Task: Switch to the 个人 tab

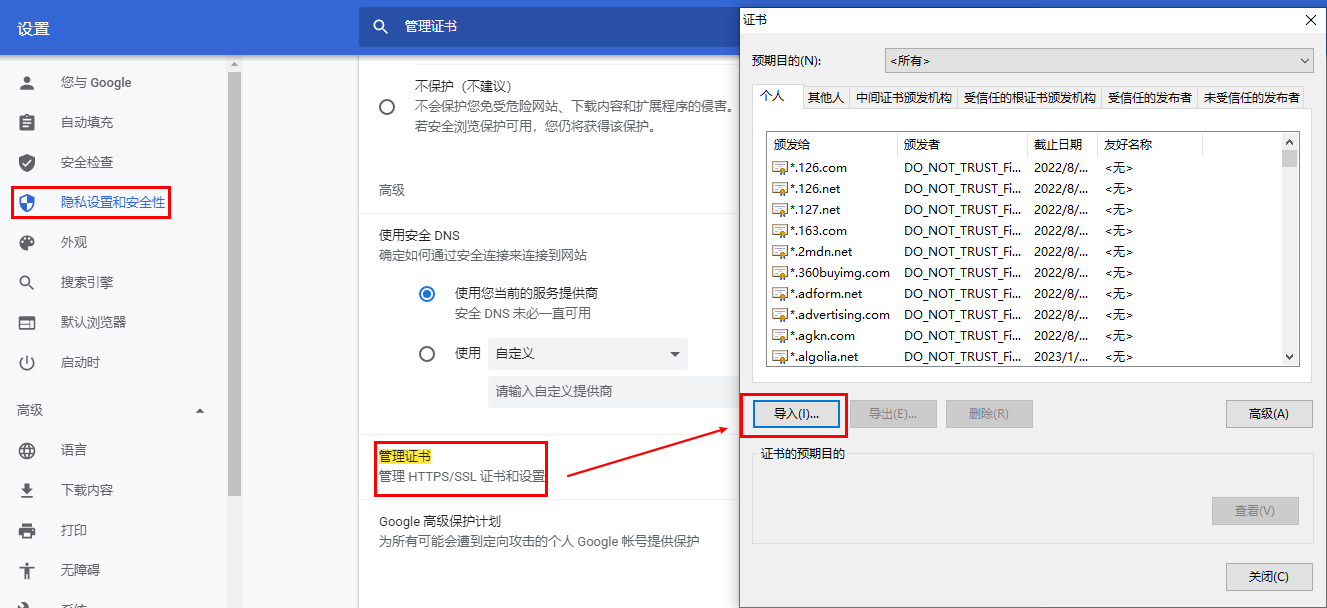Action: pos(776,96)
